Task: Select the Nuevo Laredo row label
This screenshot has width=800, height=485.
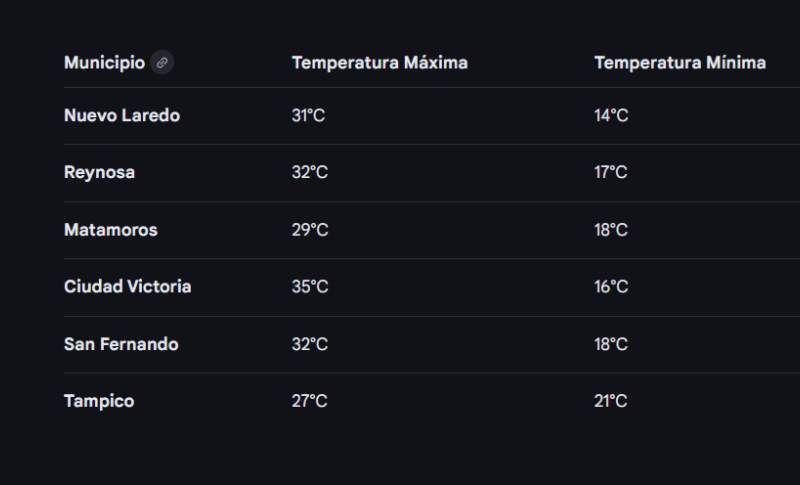Action: tap(122, 116)
